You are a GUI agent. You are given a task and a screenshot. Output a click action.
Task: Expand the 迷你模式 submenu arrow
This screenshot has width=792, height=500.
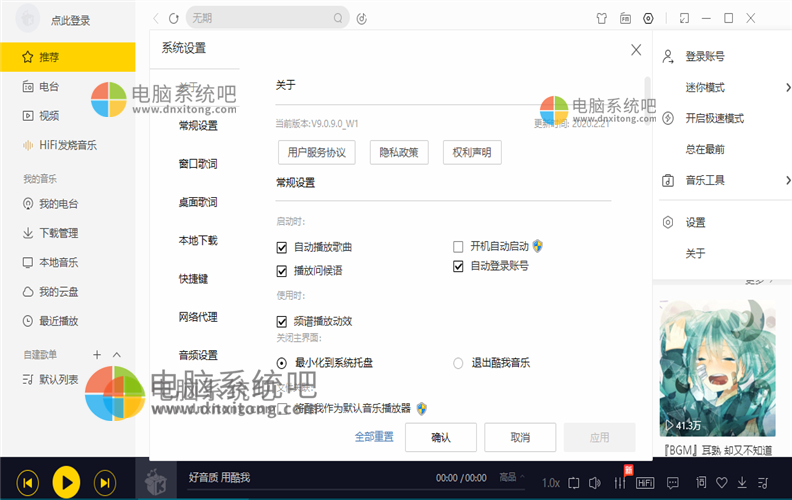tap(787, 87)
